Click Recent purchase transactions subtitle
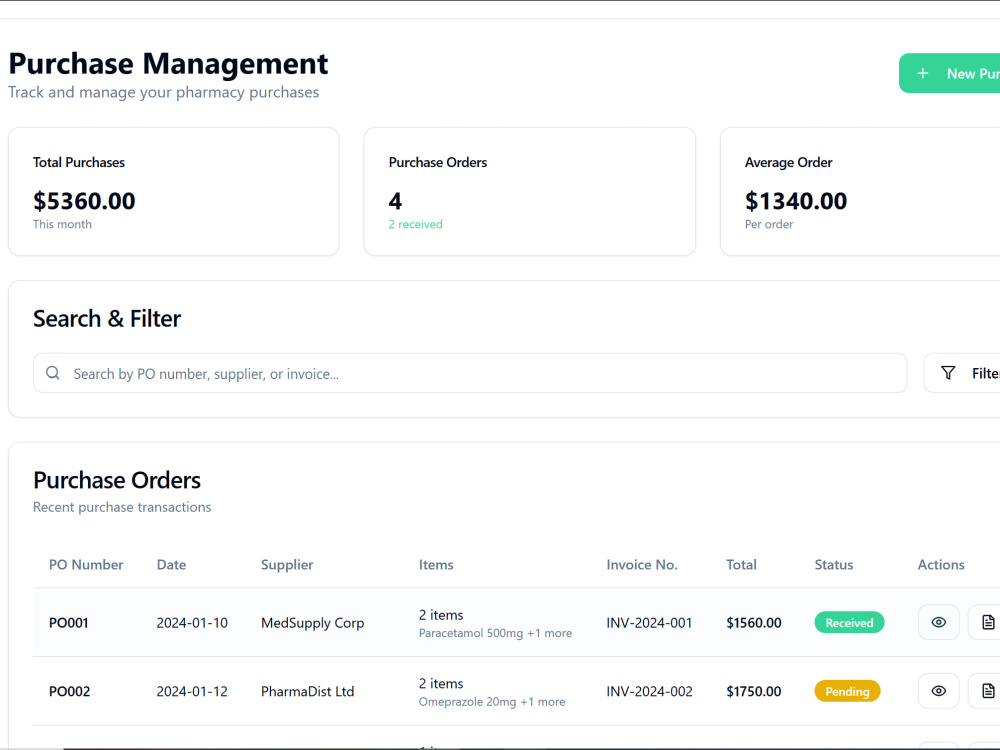 [x=122, y=507]
